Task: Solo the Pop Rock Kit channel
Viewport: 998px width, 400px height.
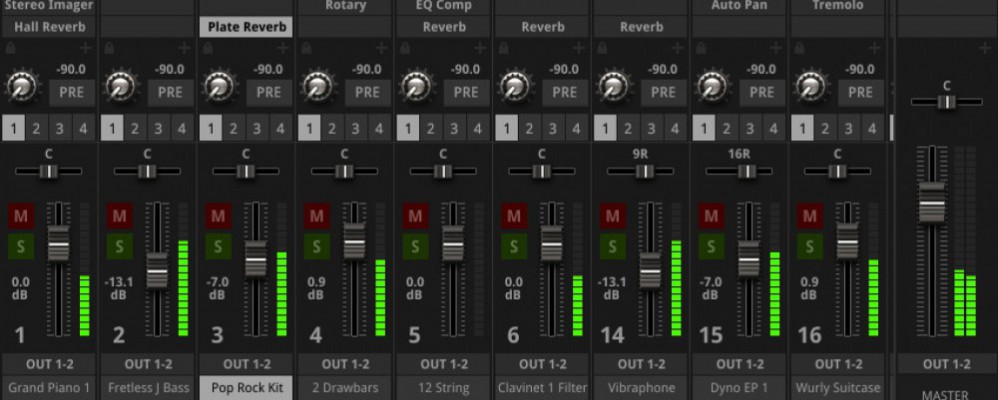Action: tap(218, 246)
